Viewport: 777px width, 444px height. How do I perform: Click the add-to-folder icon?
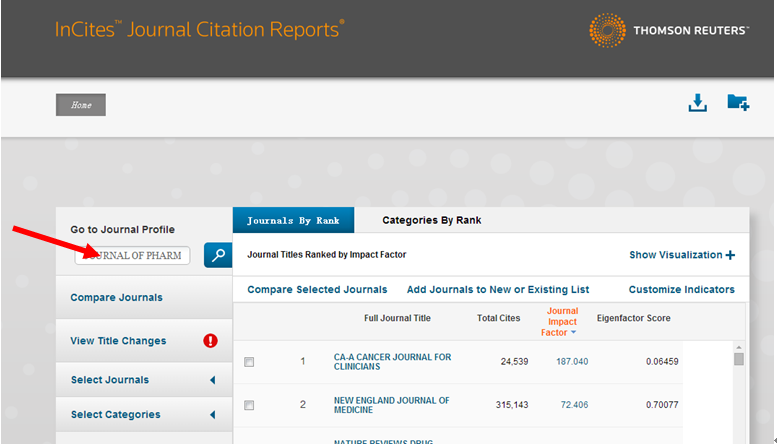[x=738, y=103]
